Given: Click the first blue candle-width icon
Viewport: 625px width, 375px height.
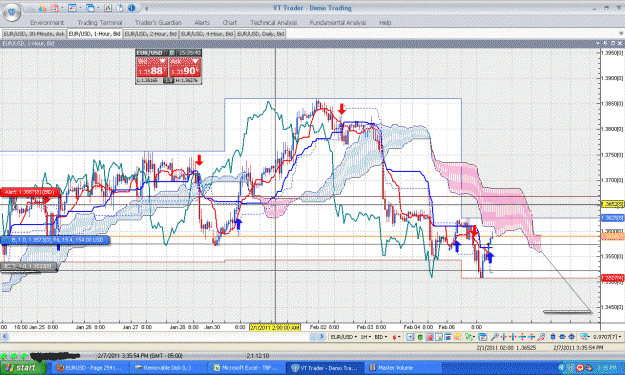Looking at the screenshot, I should (553, 337).
